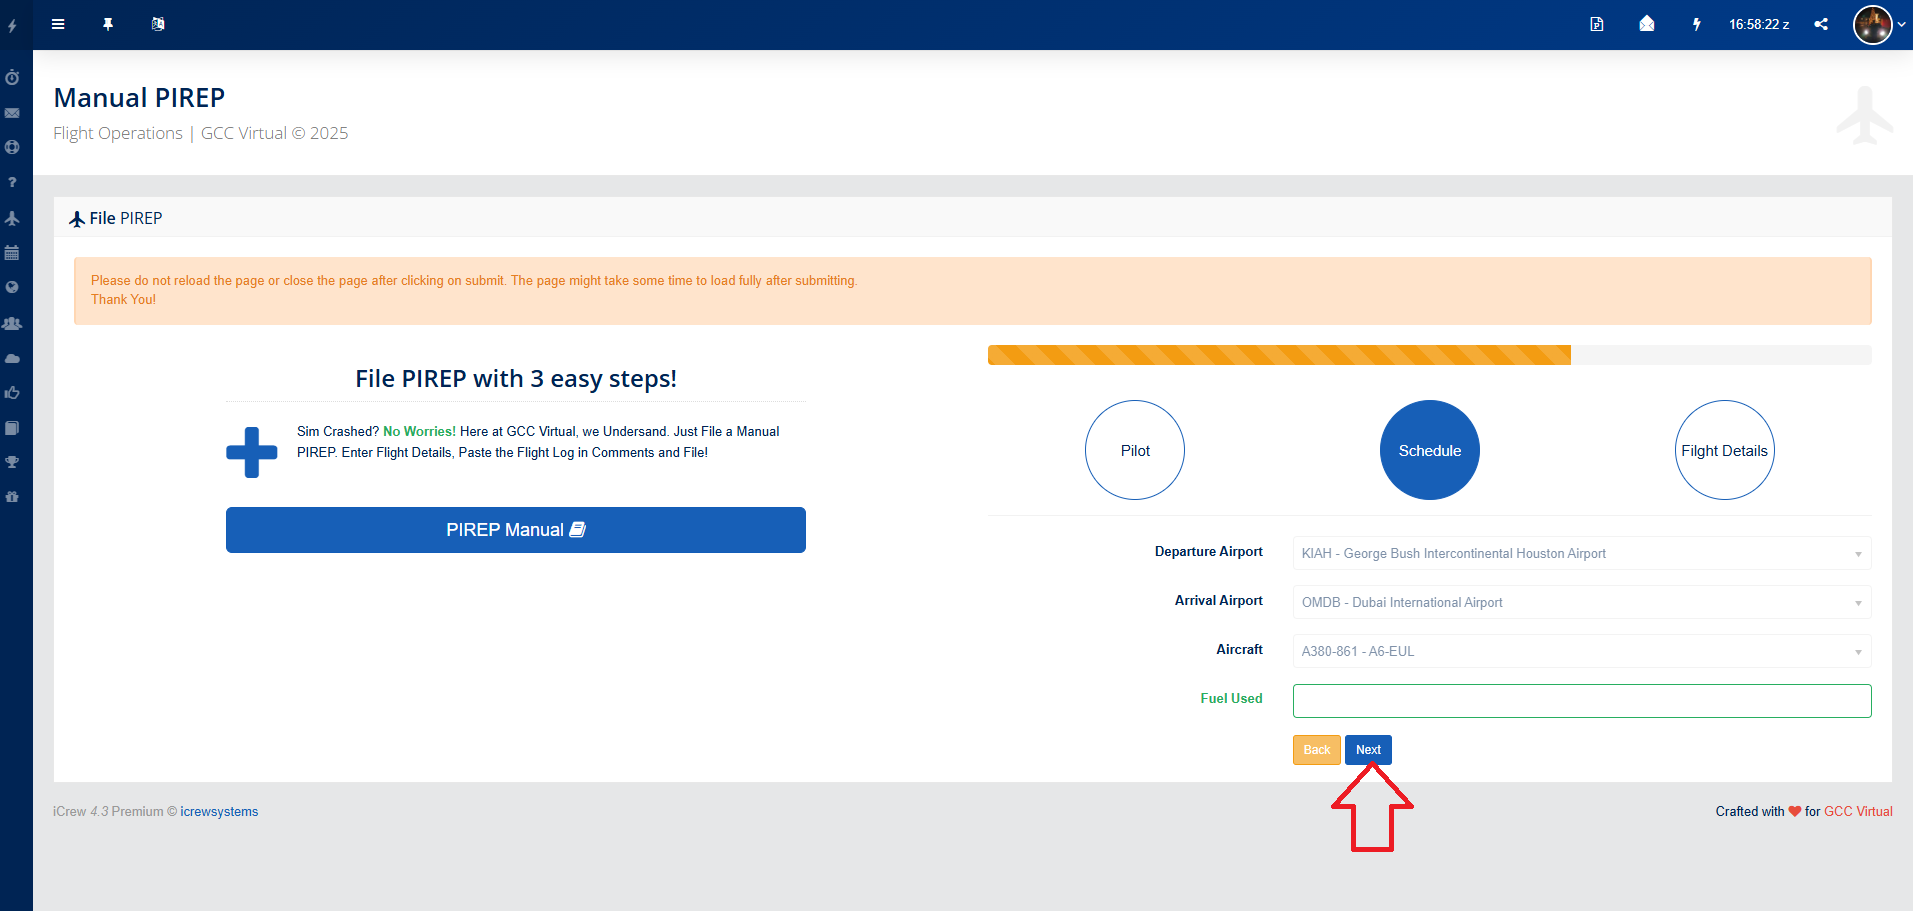Image resolution: width=1913 pixels, height=911 pixels.
Task: Open the envelope messages icon in sidebar
Action: [x=12, y=113]
